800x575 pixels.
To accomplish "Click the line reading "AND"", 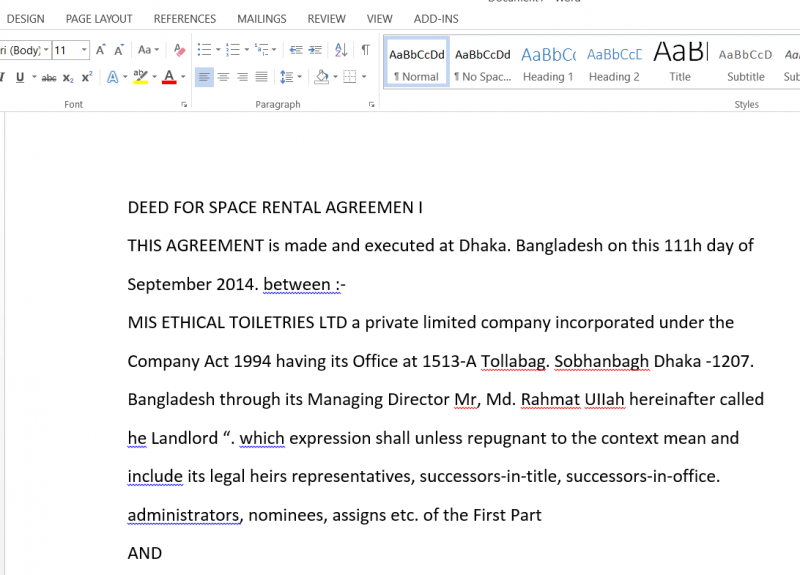I will click(x=145, y=554).
